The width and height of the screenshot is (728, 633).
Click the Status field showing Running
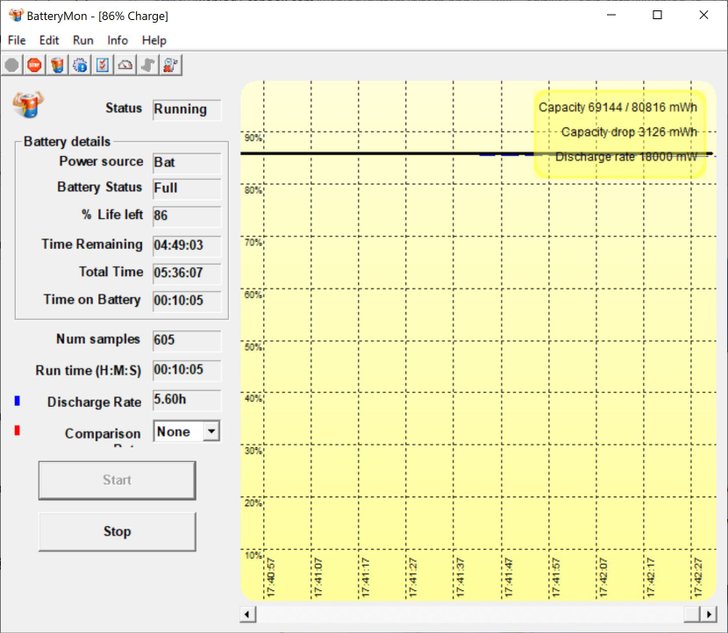click(187, 110)
